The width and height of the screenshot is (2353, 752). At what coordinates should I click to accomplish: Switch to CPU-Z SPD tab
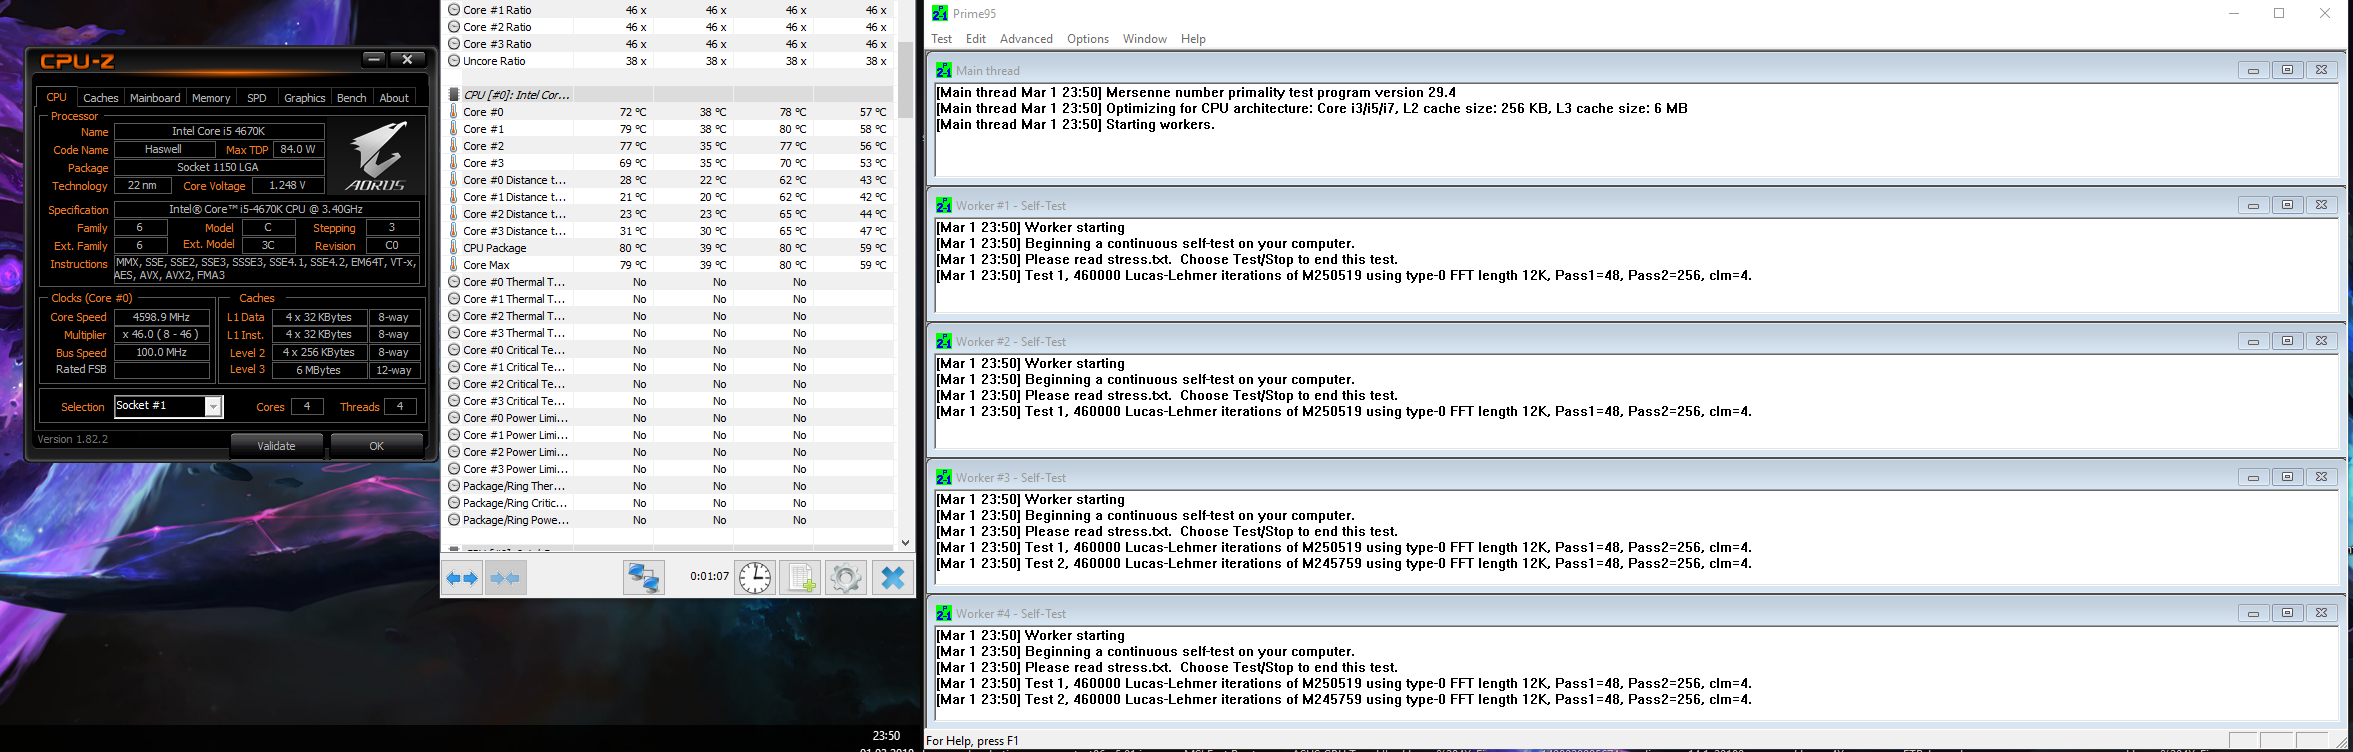(x=257, y=98)
